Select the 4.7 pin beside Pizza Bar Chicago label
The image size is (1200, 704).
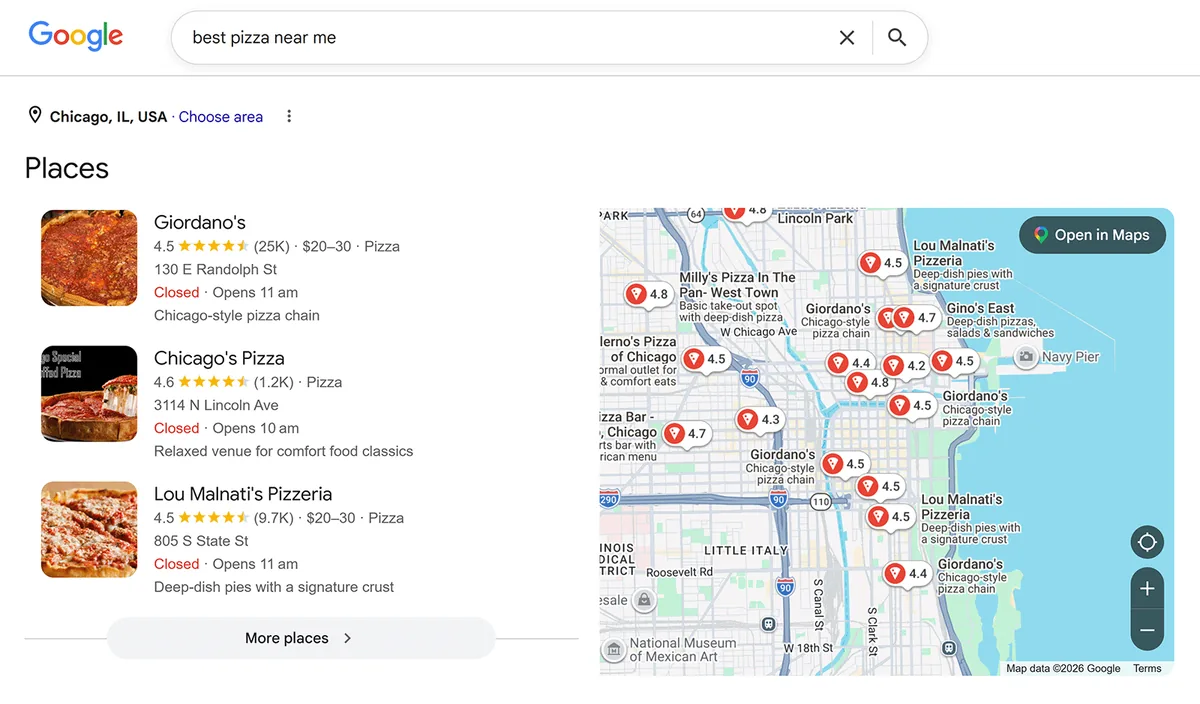[x=686, y=434]
